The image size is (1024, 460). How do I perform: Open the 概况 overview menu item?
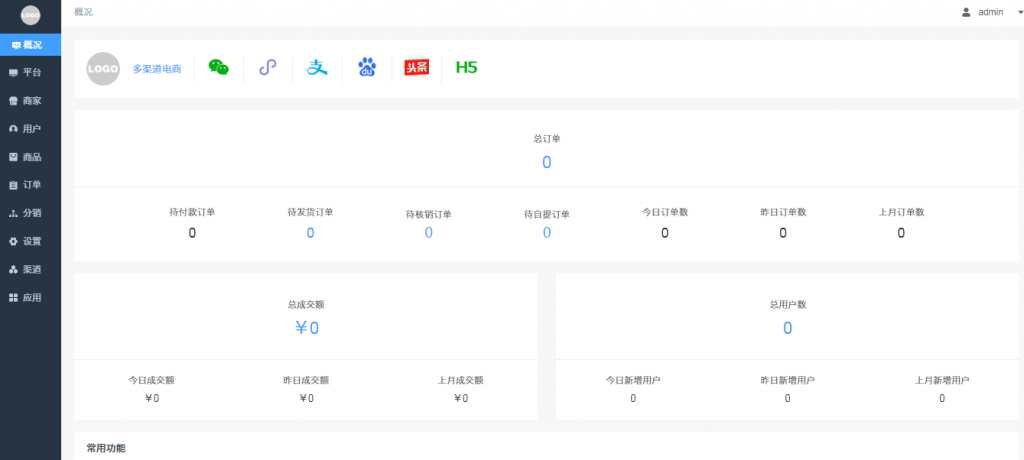pos(31,45)
